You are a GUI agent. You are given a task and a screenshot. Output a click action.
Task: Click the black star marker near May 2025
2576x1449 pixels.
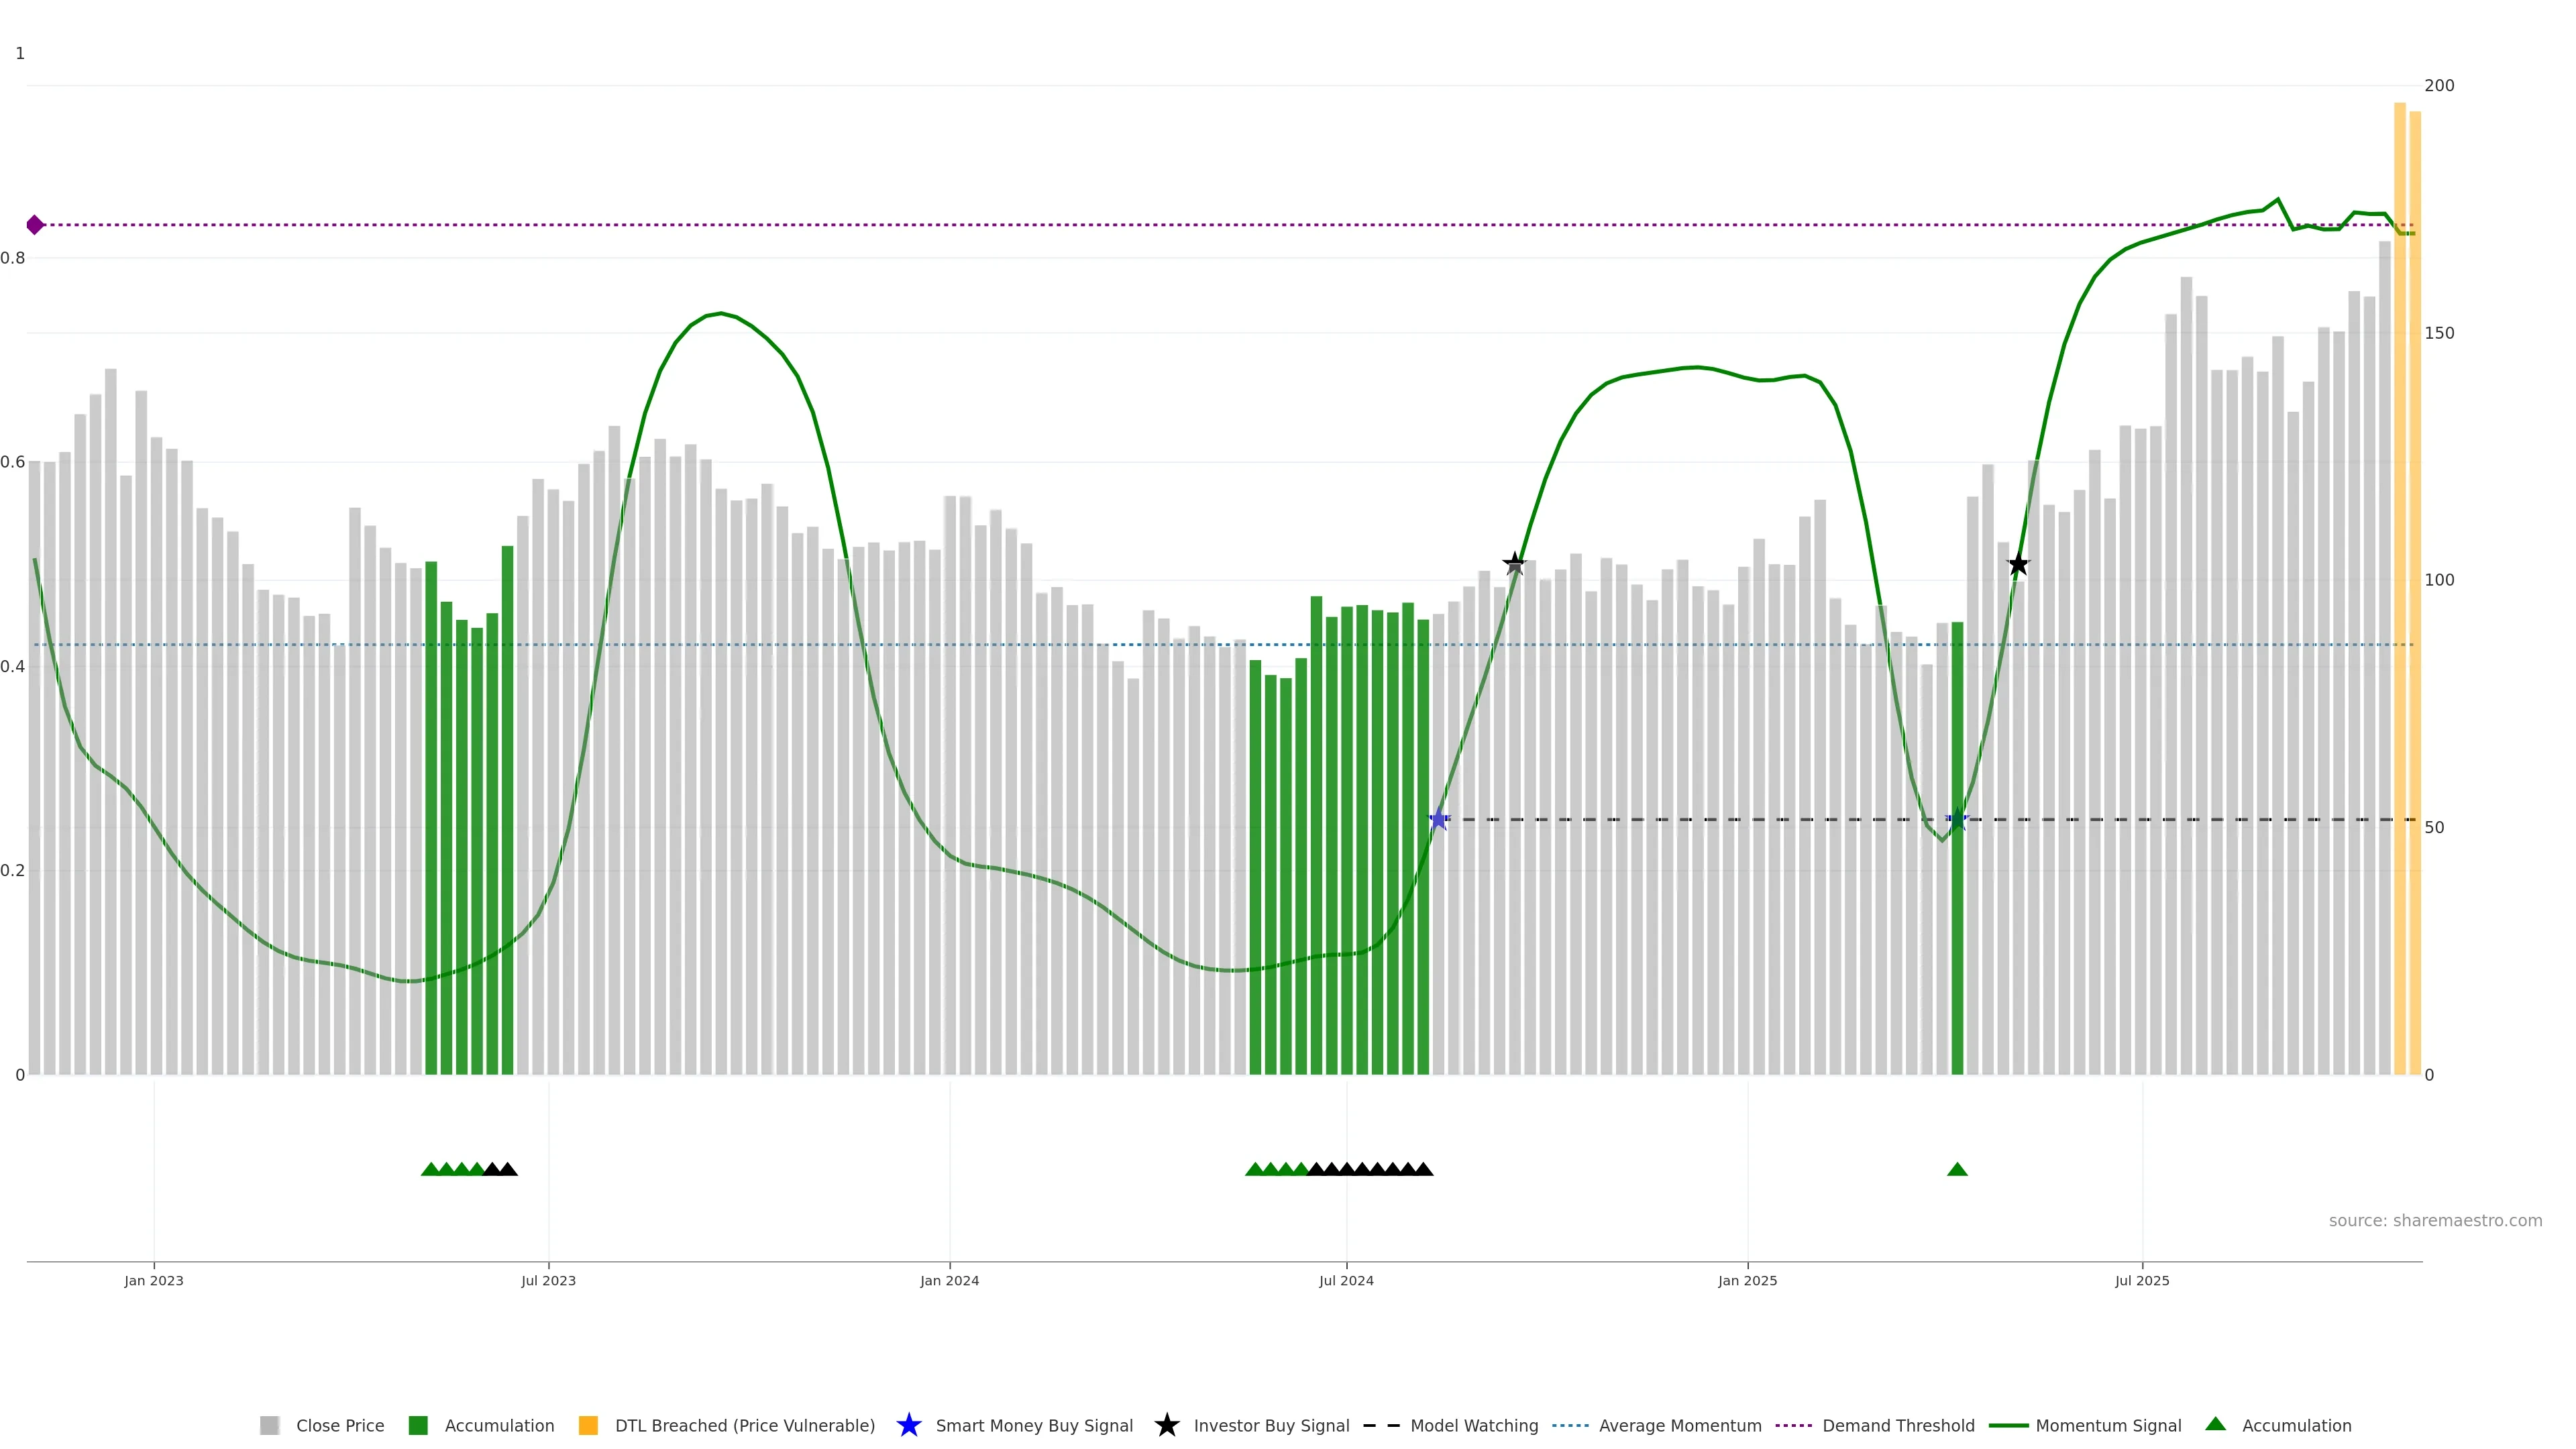(x=2018, y=565)
